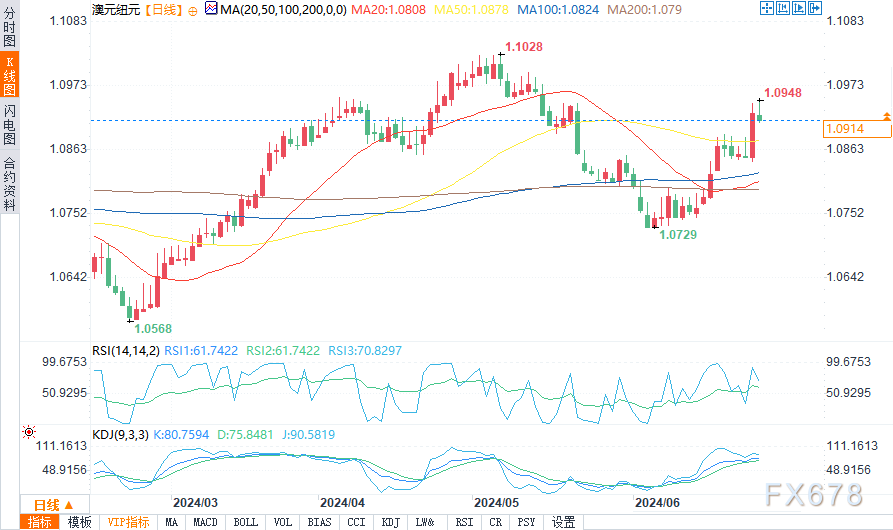Switch to the 模板 tab
This screenshot has width=893, height=530.
pos(79,522)
